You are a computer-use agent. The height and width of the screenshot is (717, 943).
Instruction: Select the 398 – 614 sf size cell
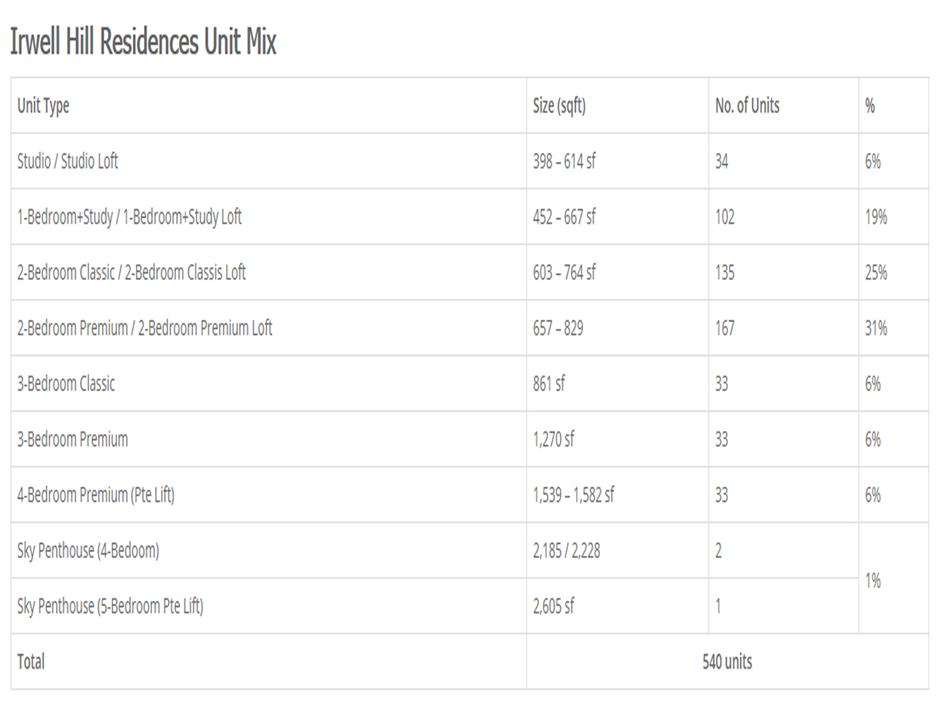[564, 161]
